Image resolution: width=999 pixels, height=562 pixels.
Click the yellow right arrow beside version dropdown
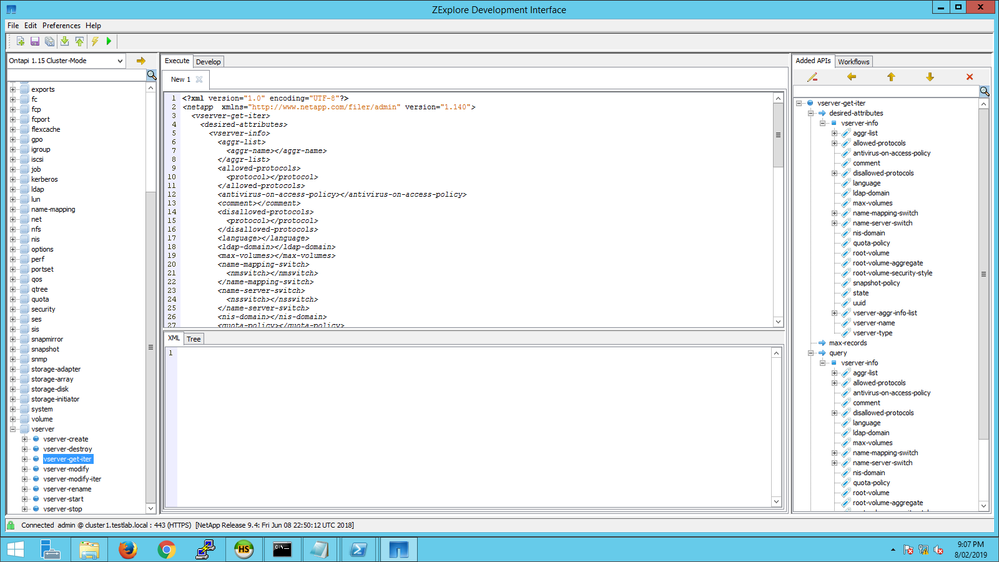click(x=141, y=61)
